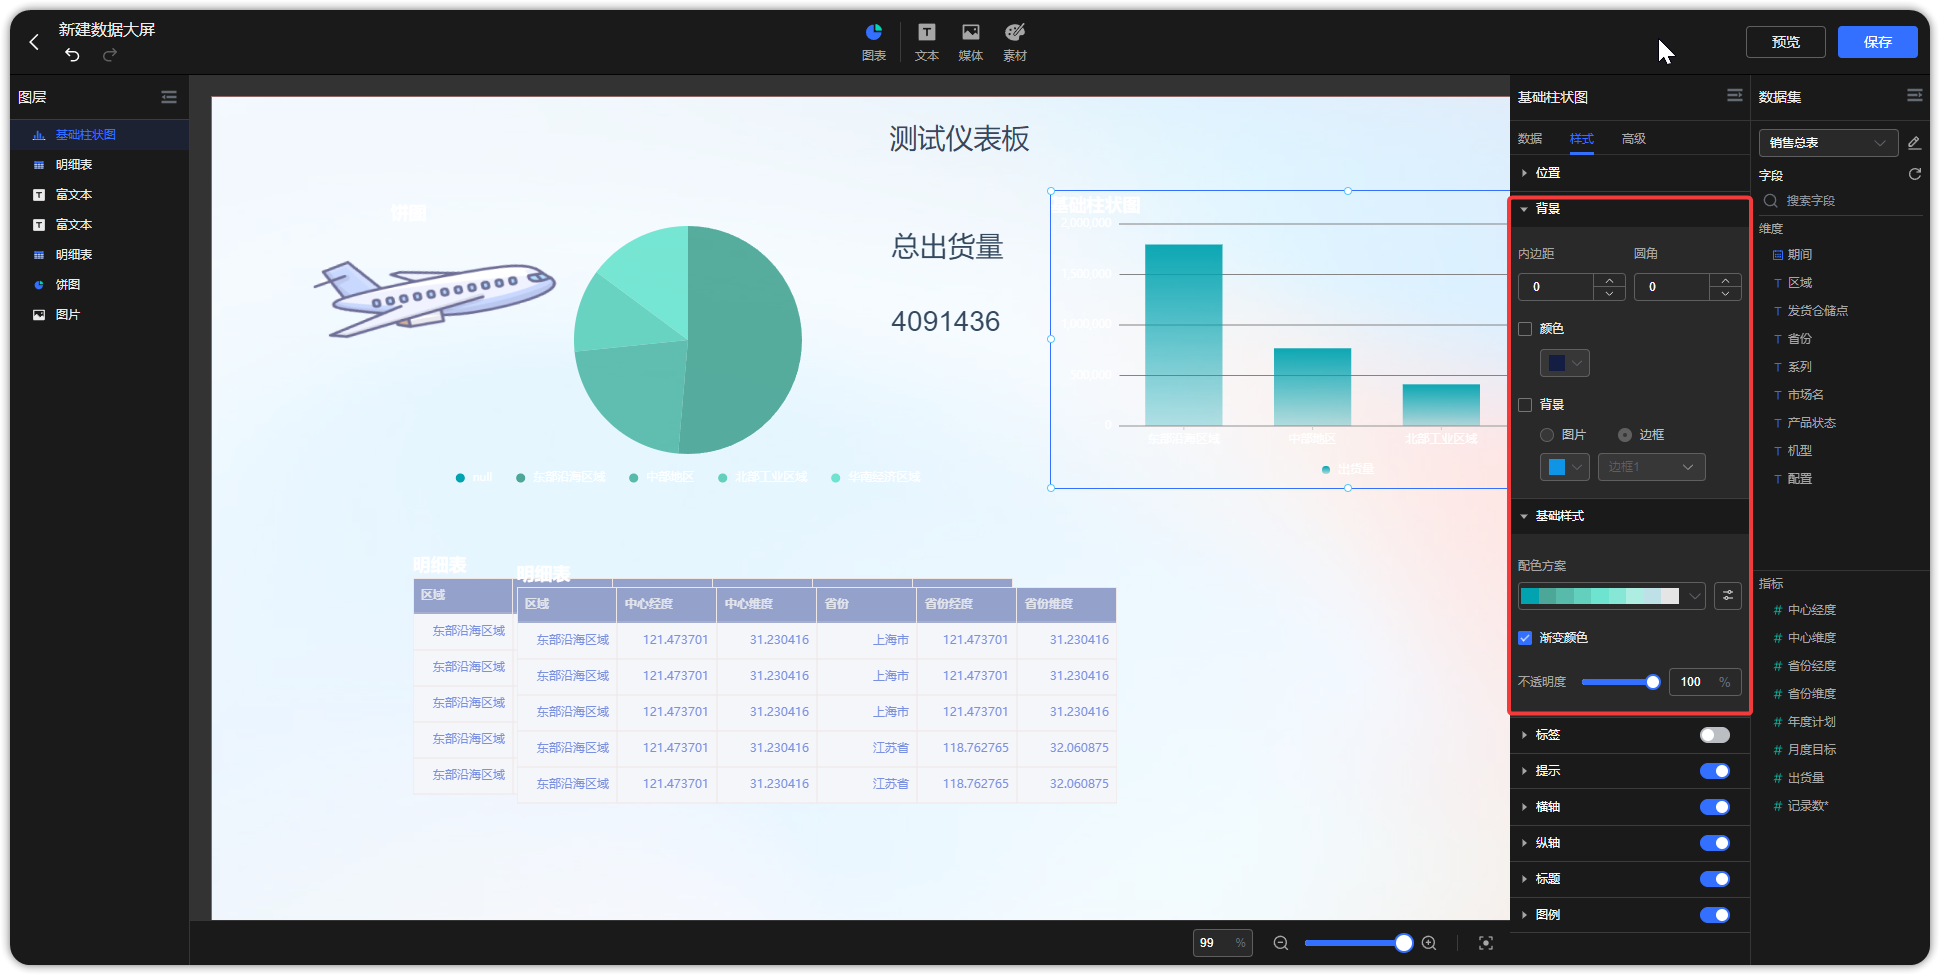Screen dimensions: 1940x975
Task: Open the 素材 assets tool
Action: [x=1013, y=42]
